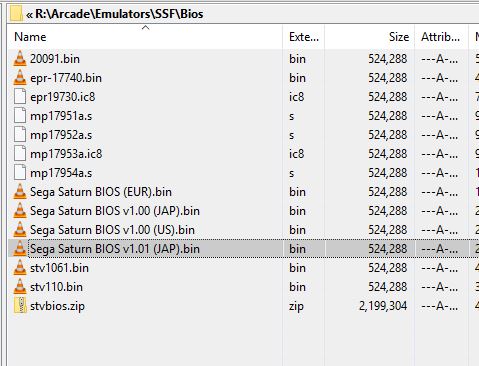The height and width of the screenshot is (366, 479).
Task: Sort files by the Name column header
Action: (30, 37)
